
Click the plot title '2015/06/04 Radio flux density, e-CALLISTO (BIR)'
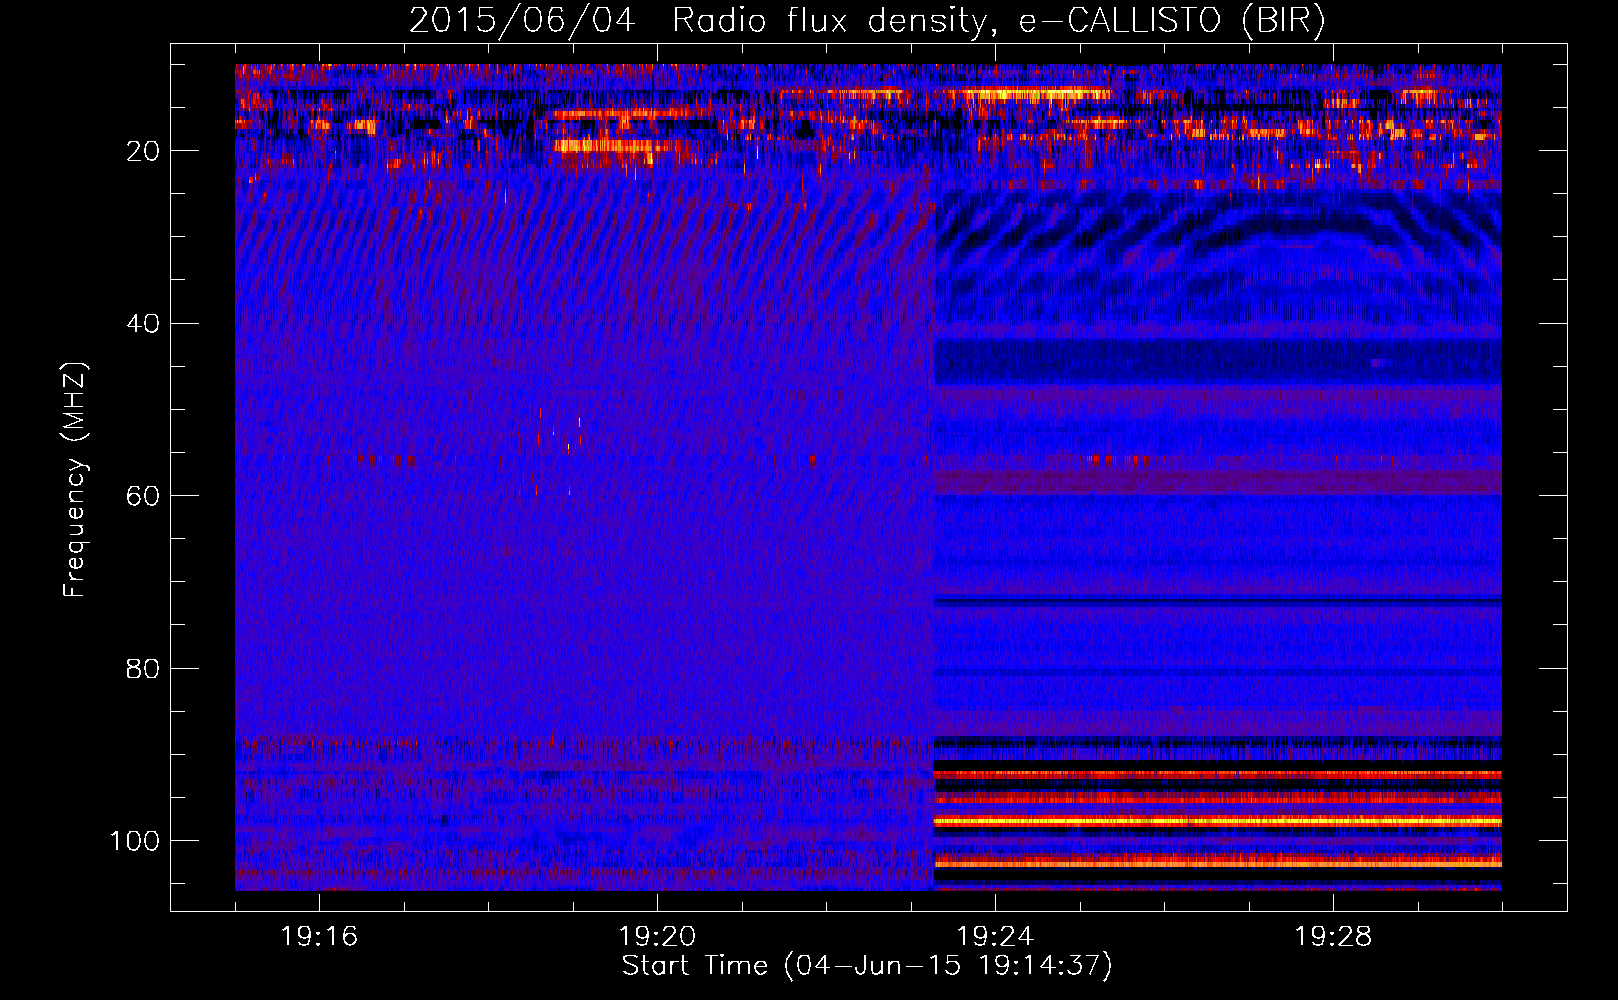[x=867, y=20]
